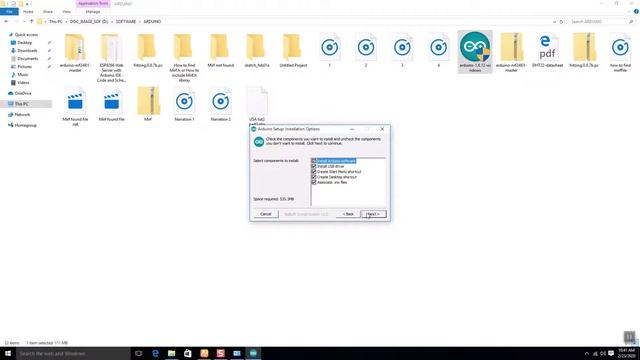The image size is (640, 360).
Task: Select the media file named 4
Action: [x=438, y=50]
